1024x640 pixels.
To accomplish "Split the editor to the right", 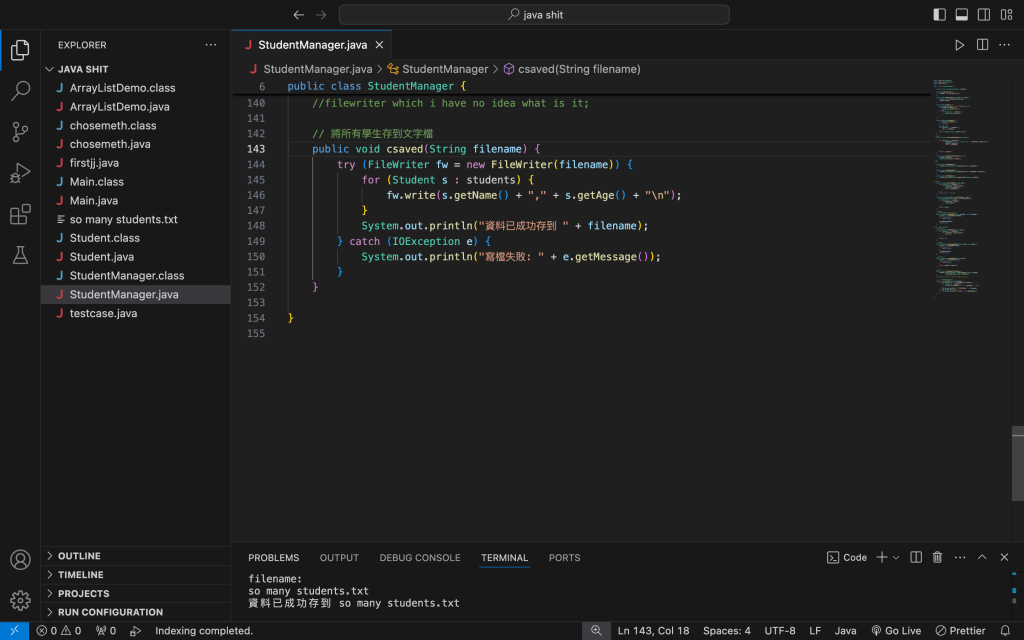I will 982,44.
